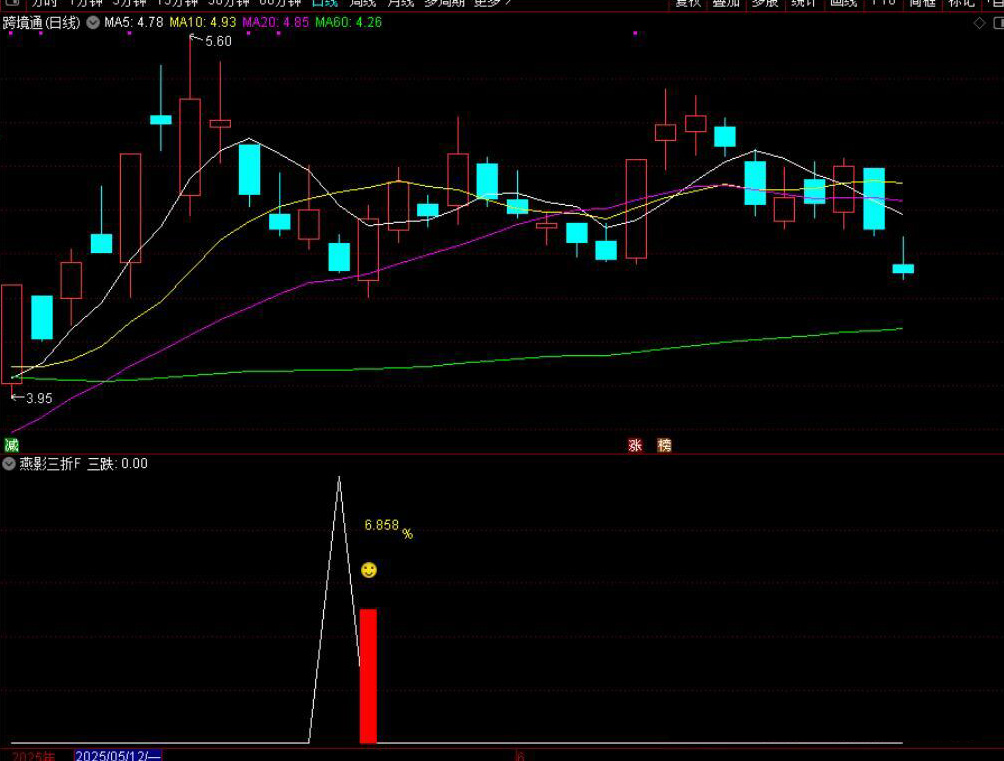This screenshot has width=1004, height=761.
Task: Click the 6.858 % gain label
Action: point(387,526)
